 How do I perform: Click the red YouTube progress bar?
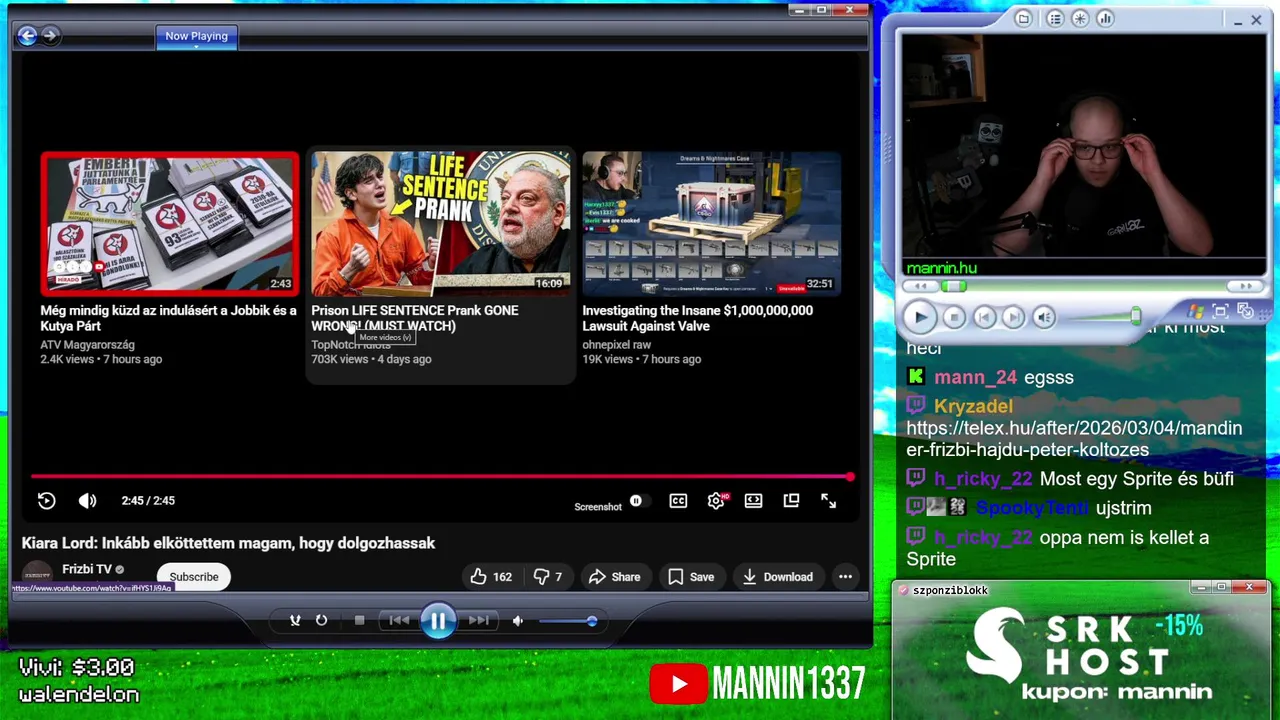(x=440, y=477)
